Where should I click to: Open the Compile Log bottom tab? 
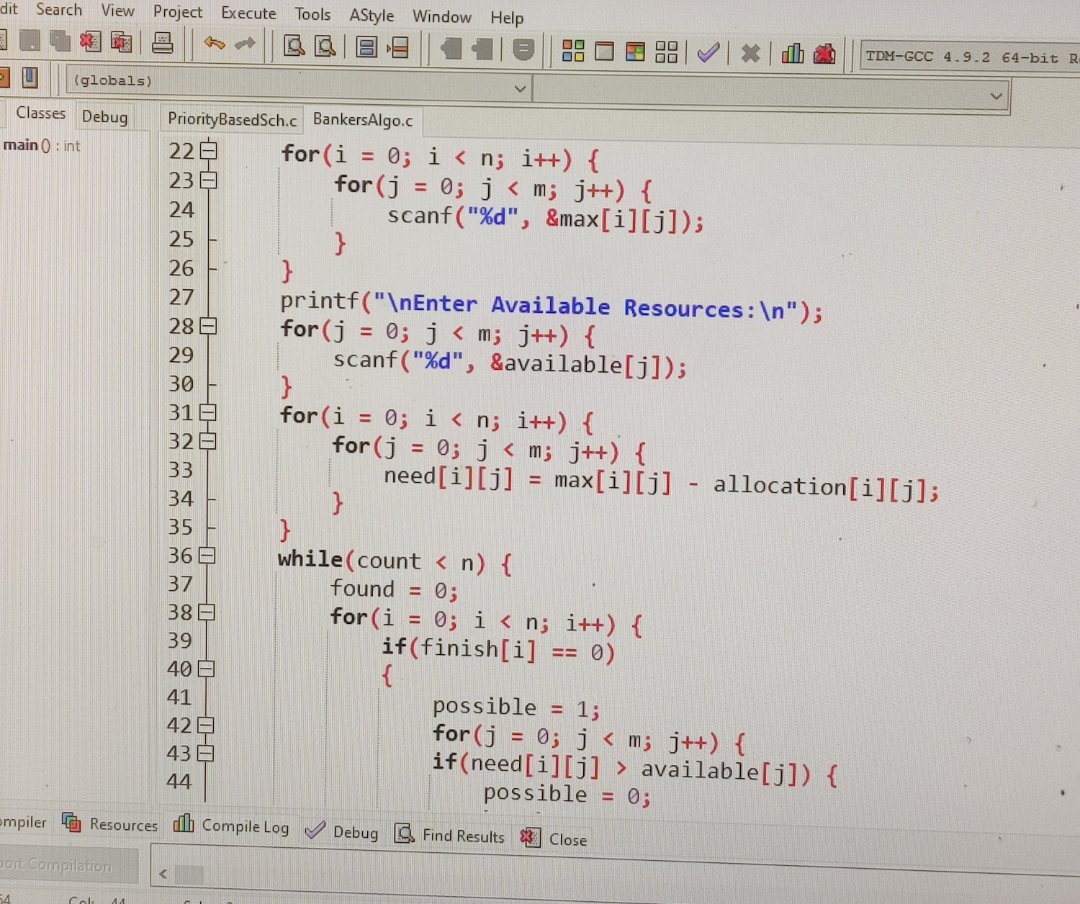[232, 825]
